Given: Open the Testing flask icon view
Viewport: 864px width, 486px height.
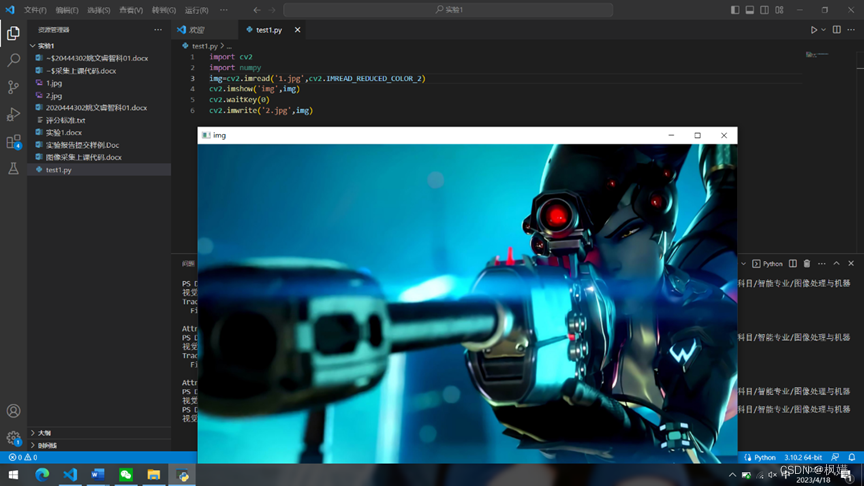Looking at the screenshot, I should pyautogui.click(x=13, y=168).
